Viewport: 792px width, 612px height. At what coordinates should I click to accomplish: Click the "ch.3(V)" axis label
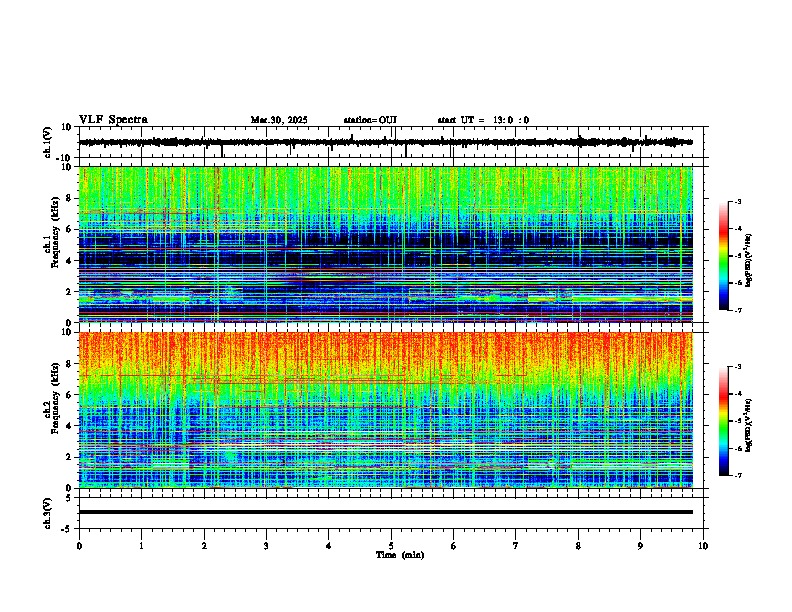click(48, 513)
